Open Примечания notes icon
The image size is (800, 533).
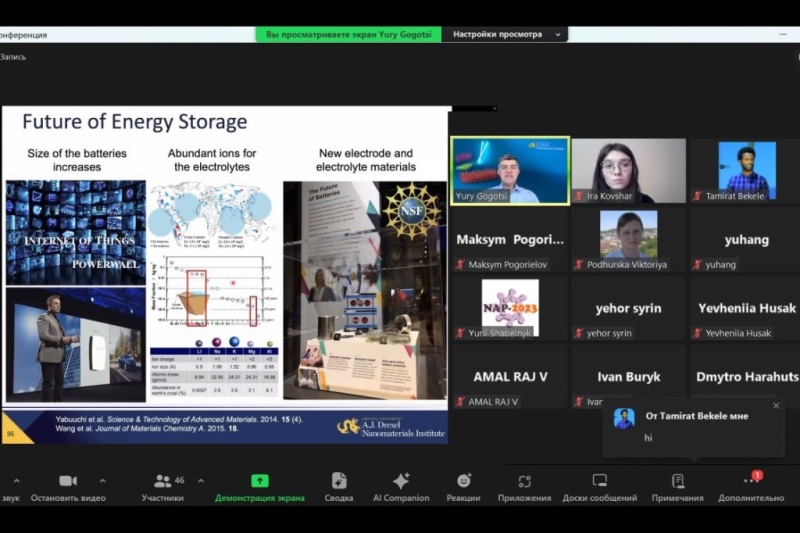point(678,480)
